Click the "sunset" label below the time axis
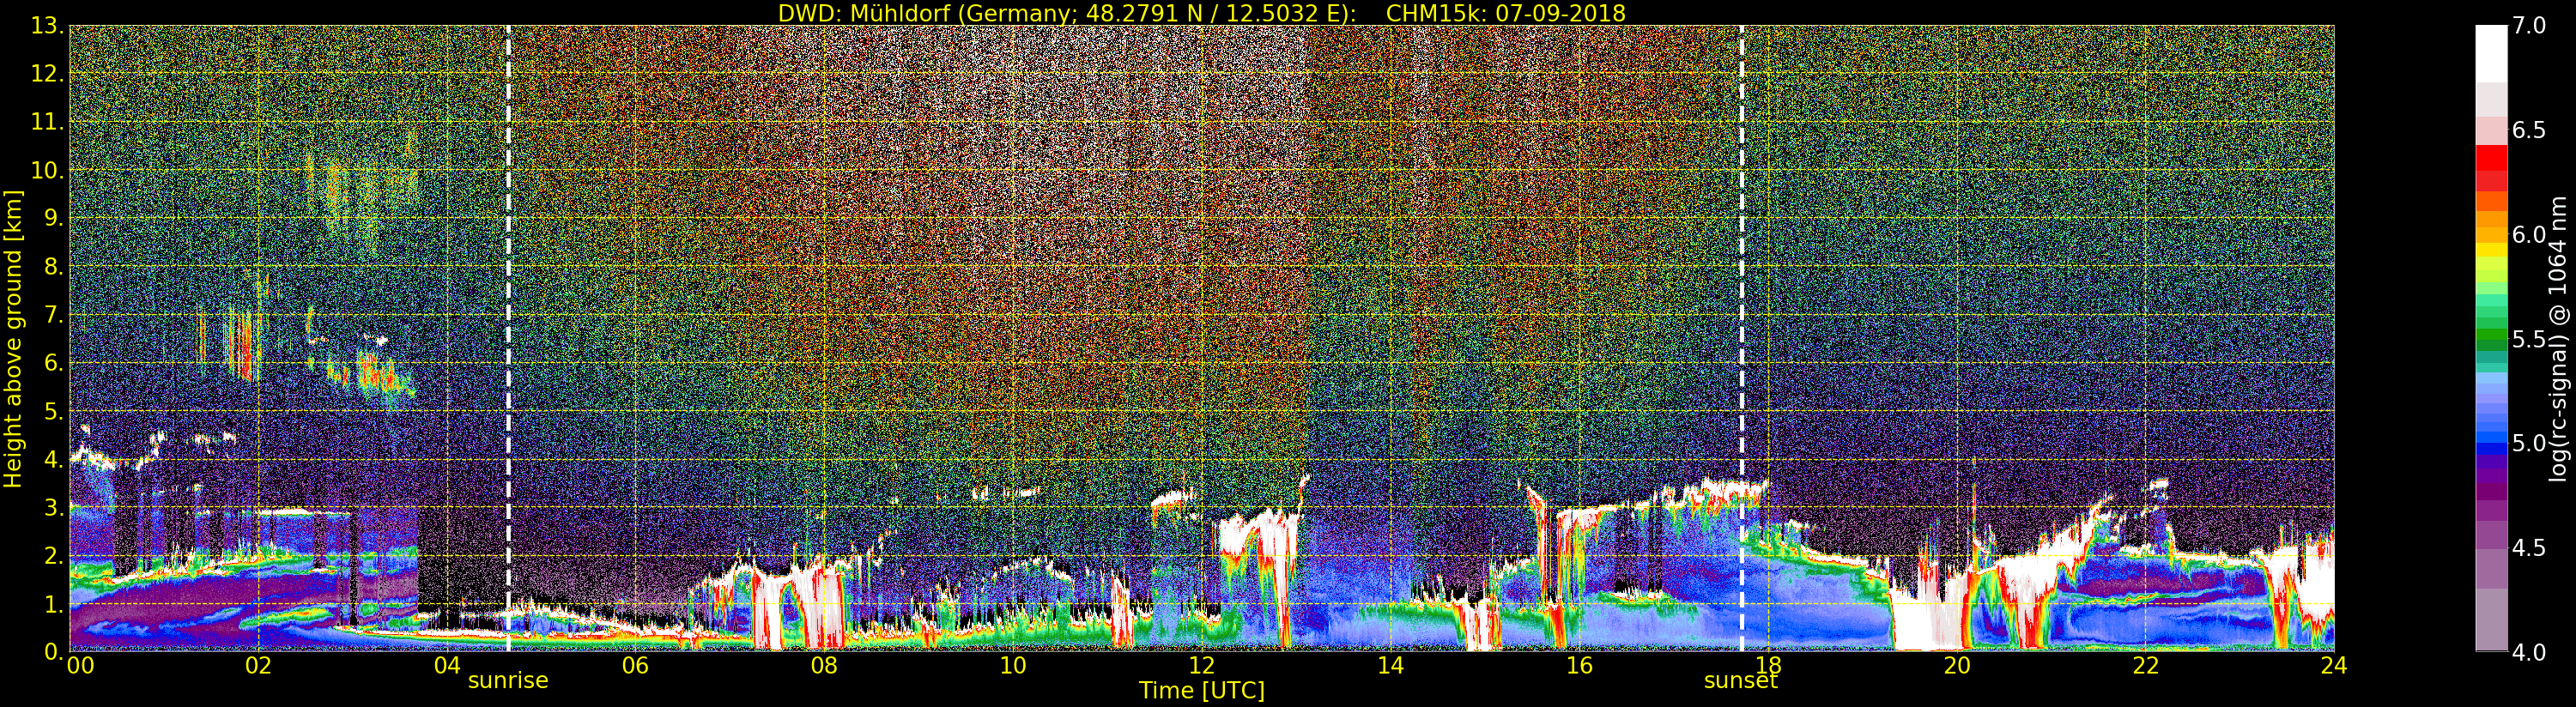 click(1741, 681)
